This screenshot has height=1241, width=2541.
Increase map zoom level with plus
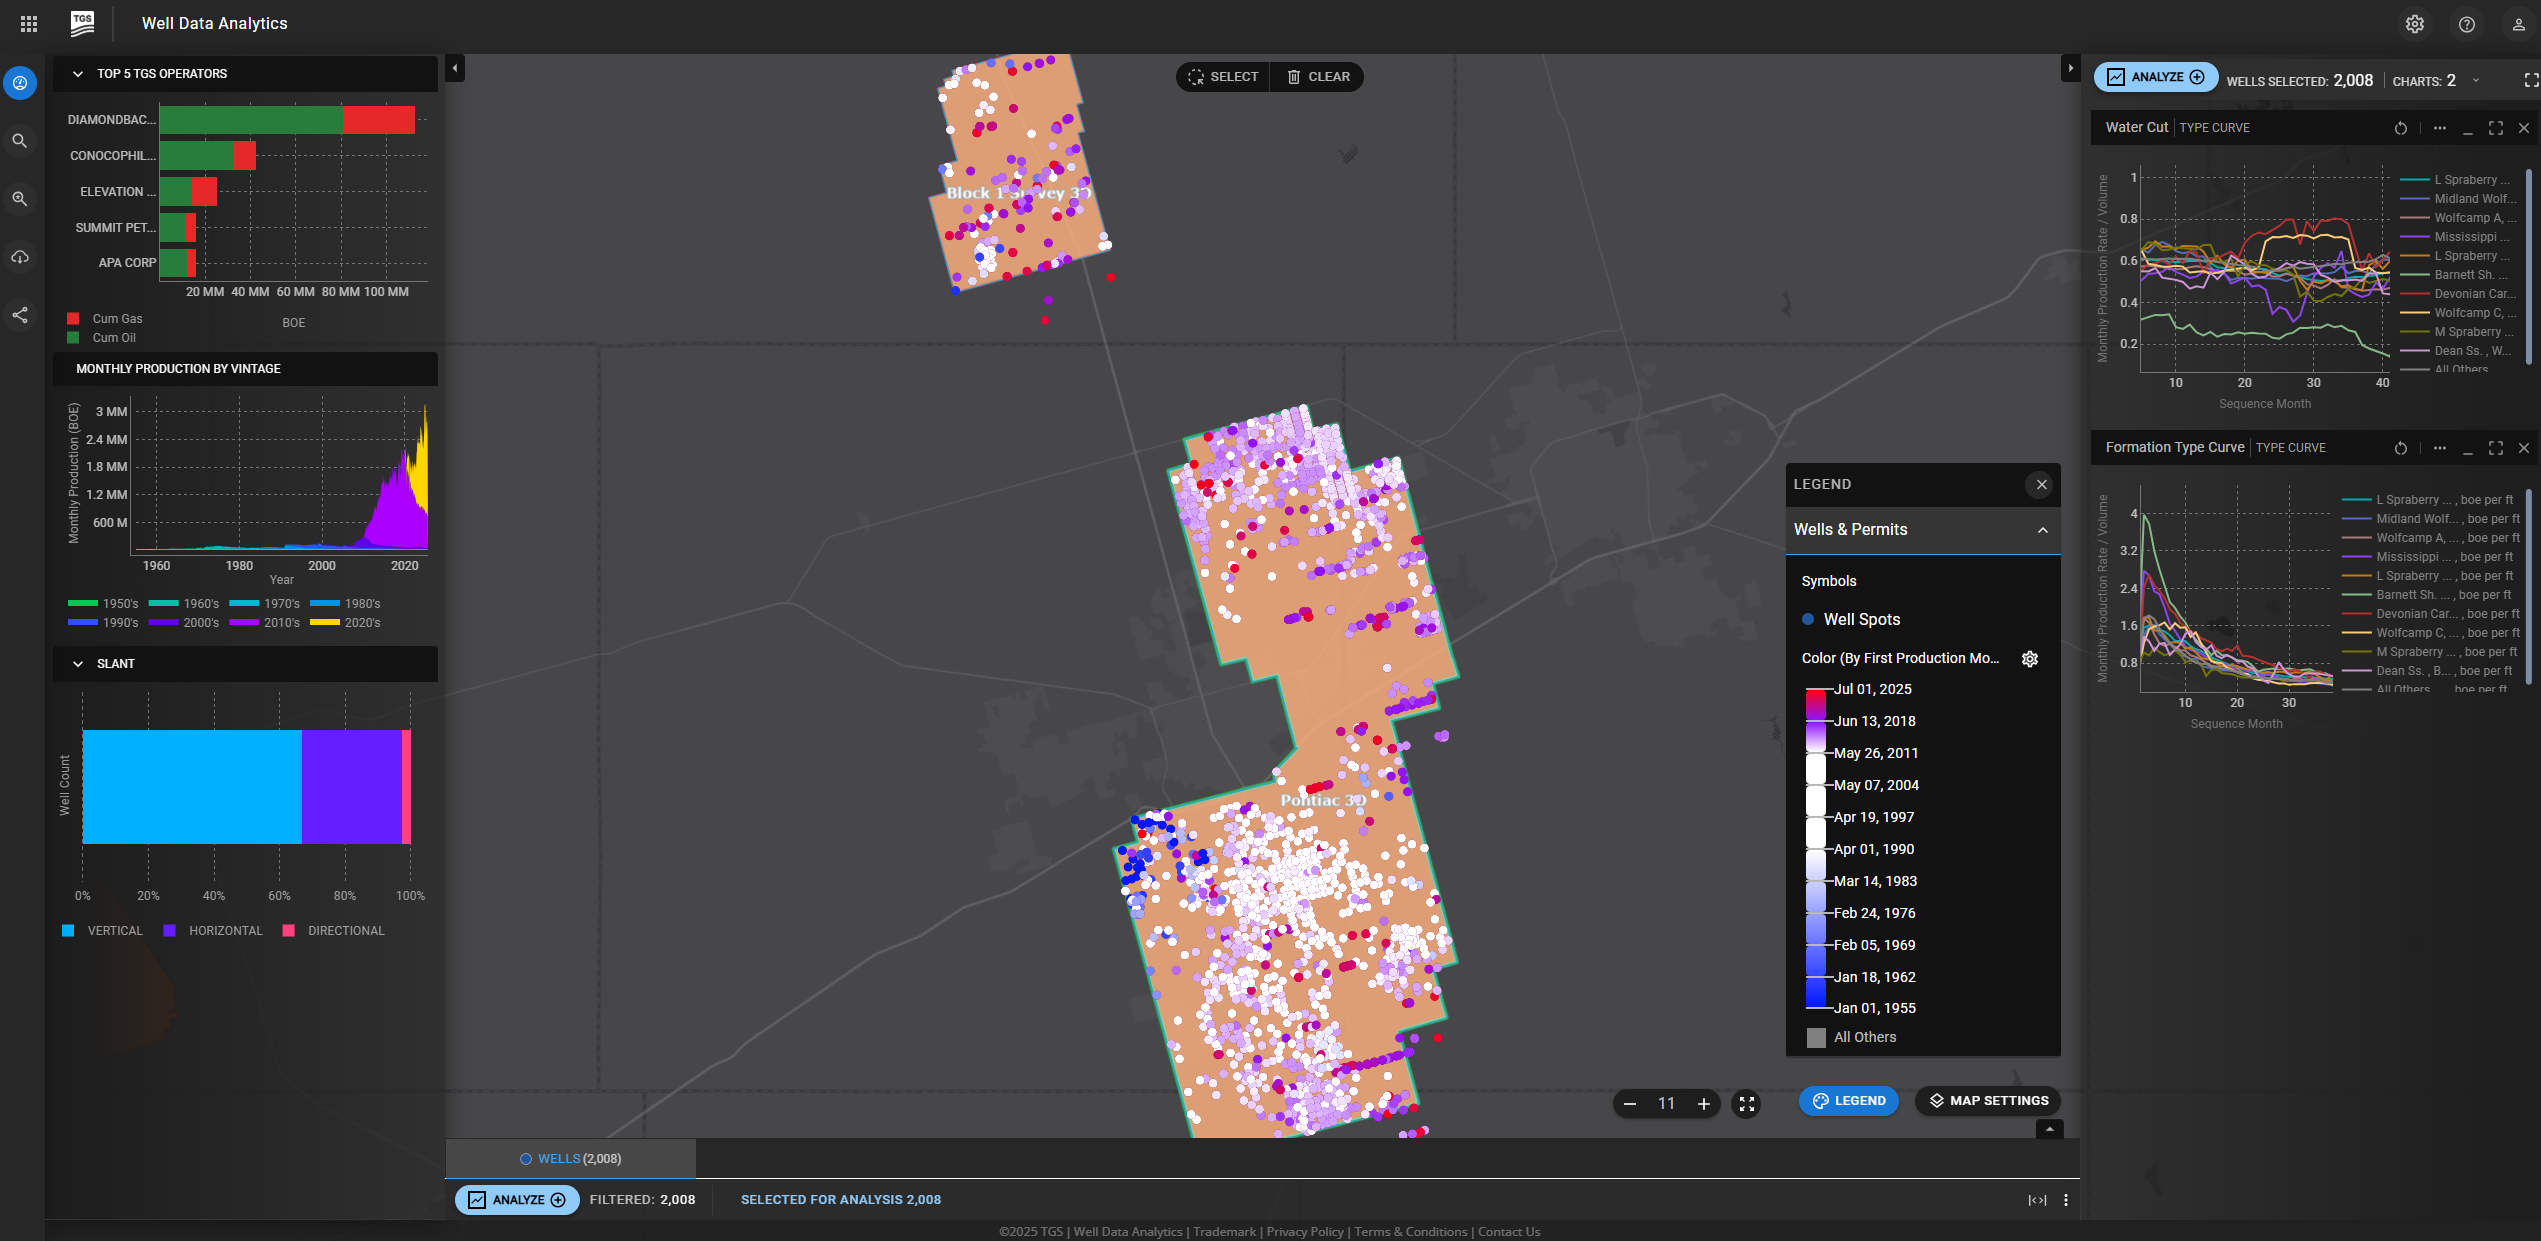coord(1703,1103)
